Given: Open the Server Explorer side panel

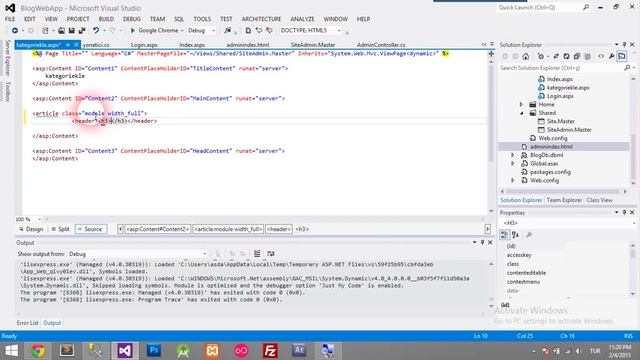Looking at the screenshot, I should 7,57.
